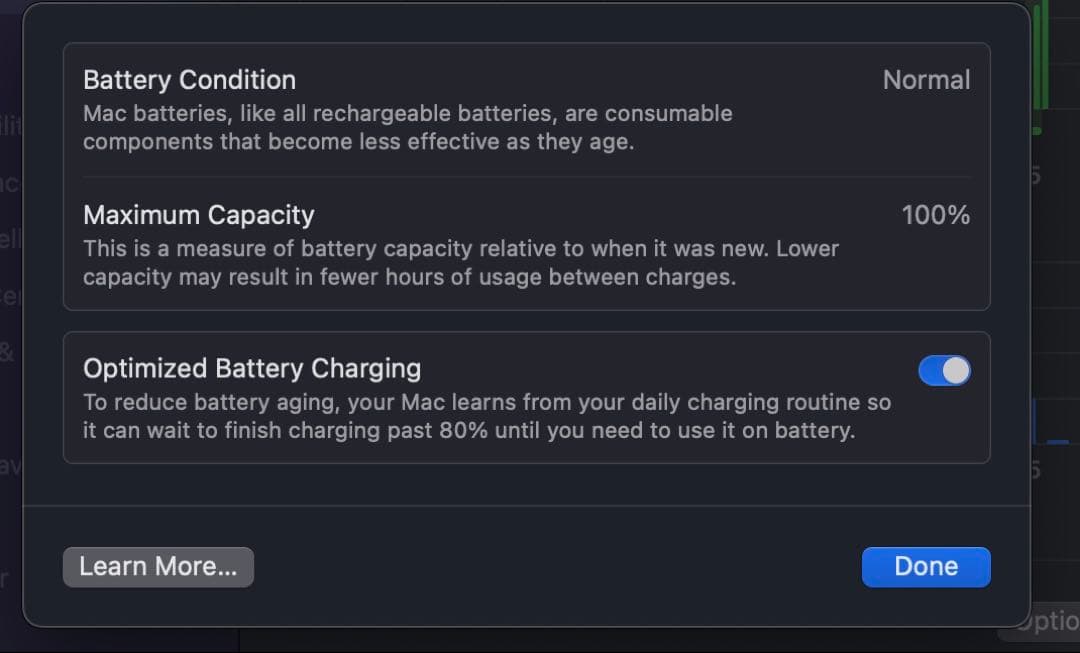
Task: Click the 100% maximum capacity value
Action: tap(935, 215)
